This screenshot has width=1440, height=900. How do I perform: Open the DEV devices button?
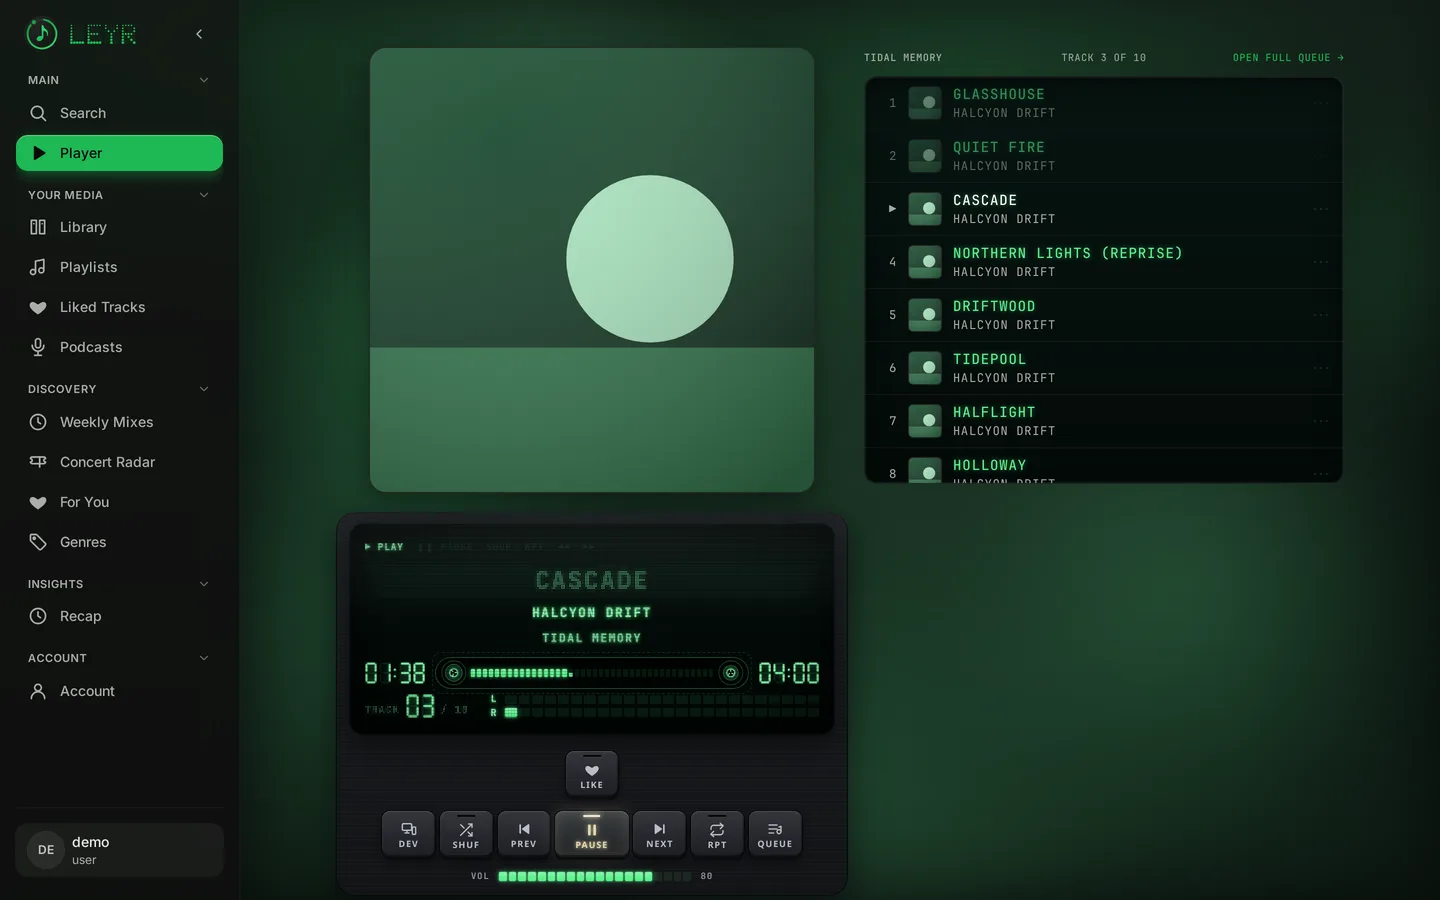tap(408, 834)
